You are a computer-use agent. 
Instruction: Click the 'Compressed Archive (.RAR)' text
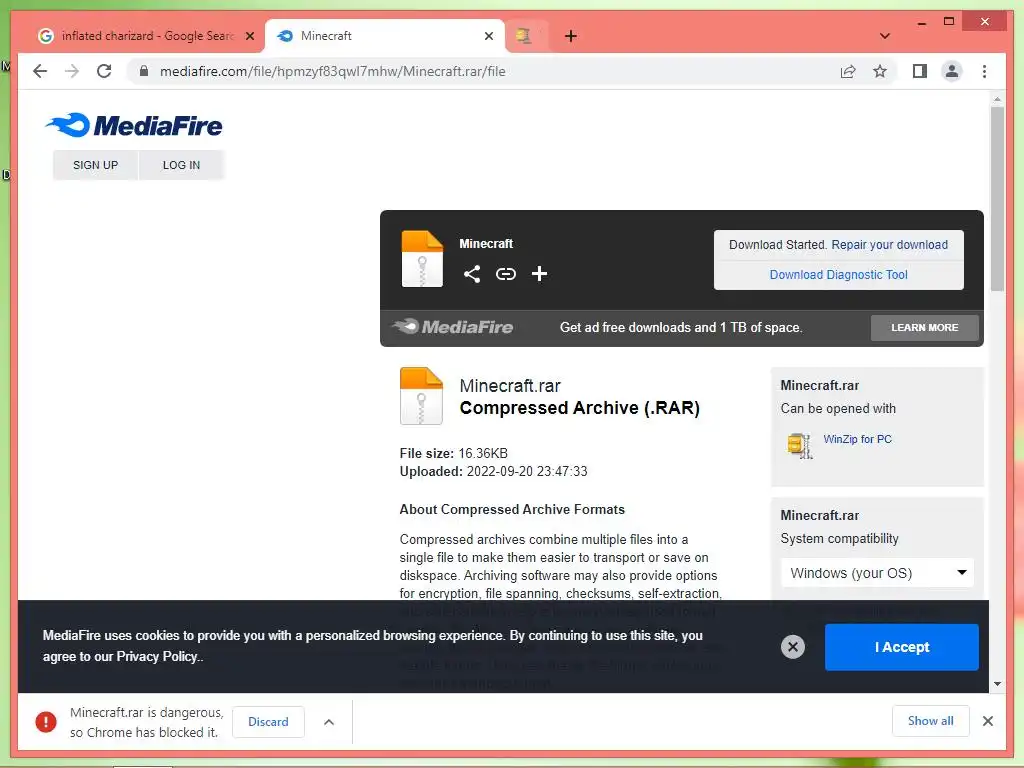coord(579,408)
